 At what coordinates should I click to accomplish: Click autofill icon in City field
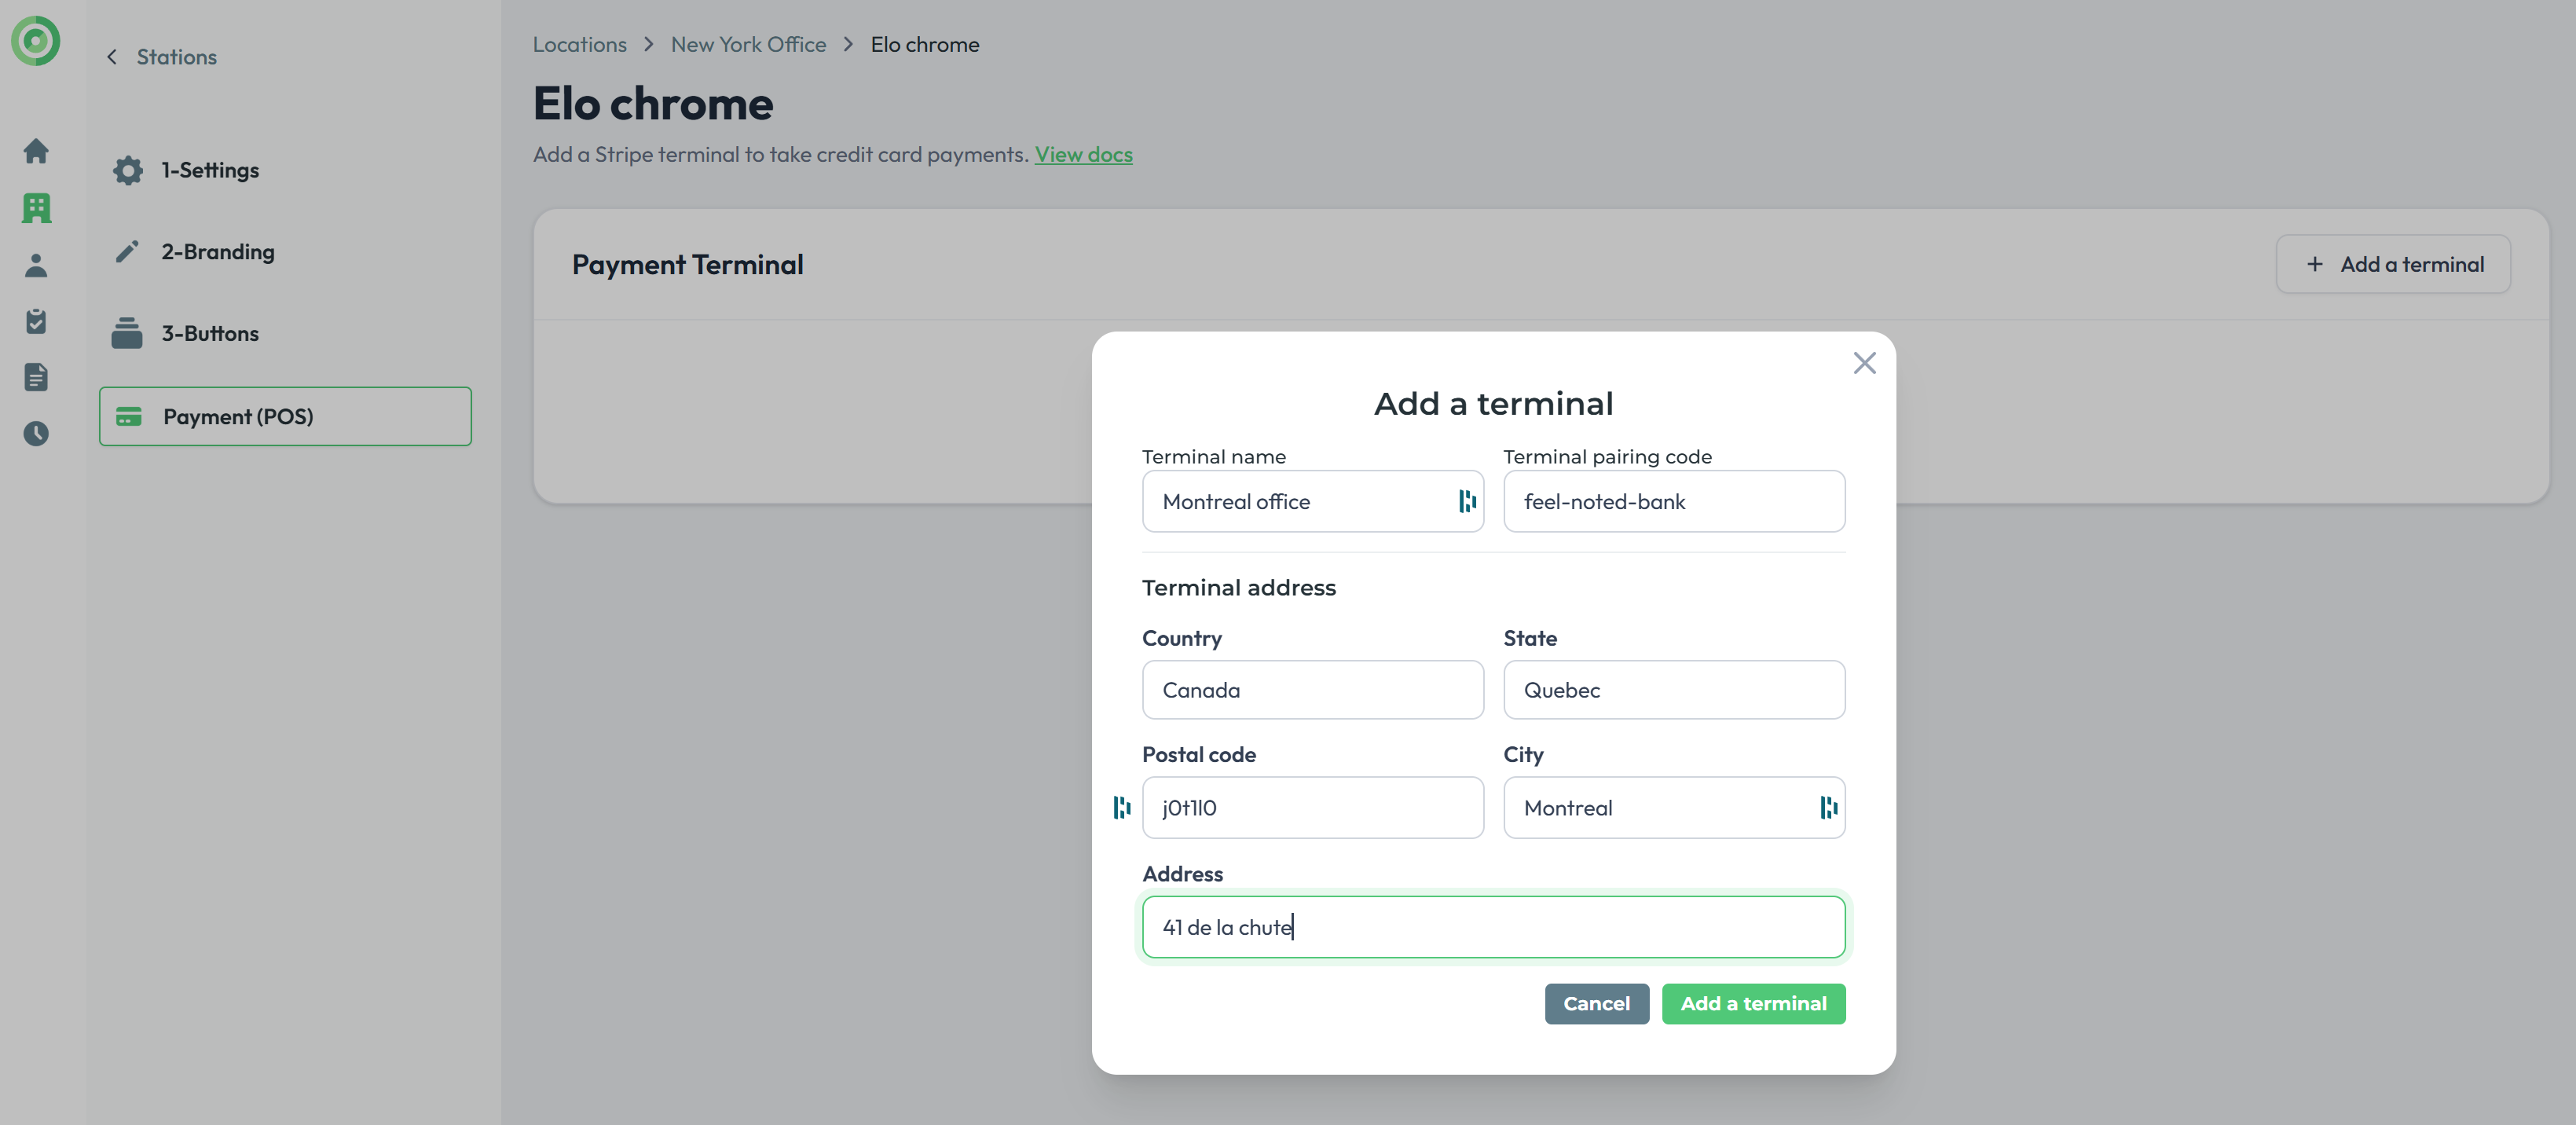pyautogui.click(x=1828, y=807)
